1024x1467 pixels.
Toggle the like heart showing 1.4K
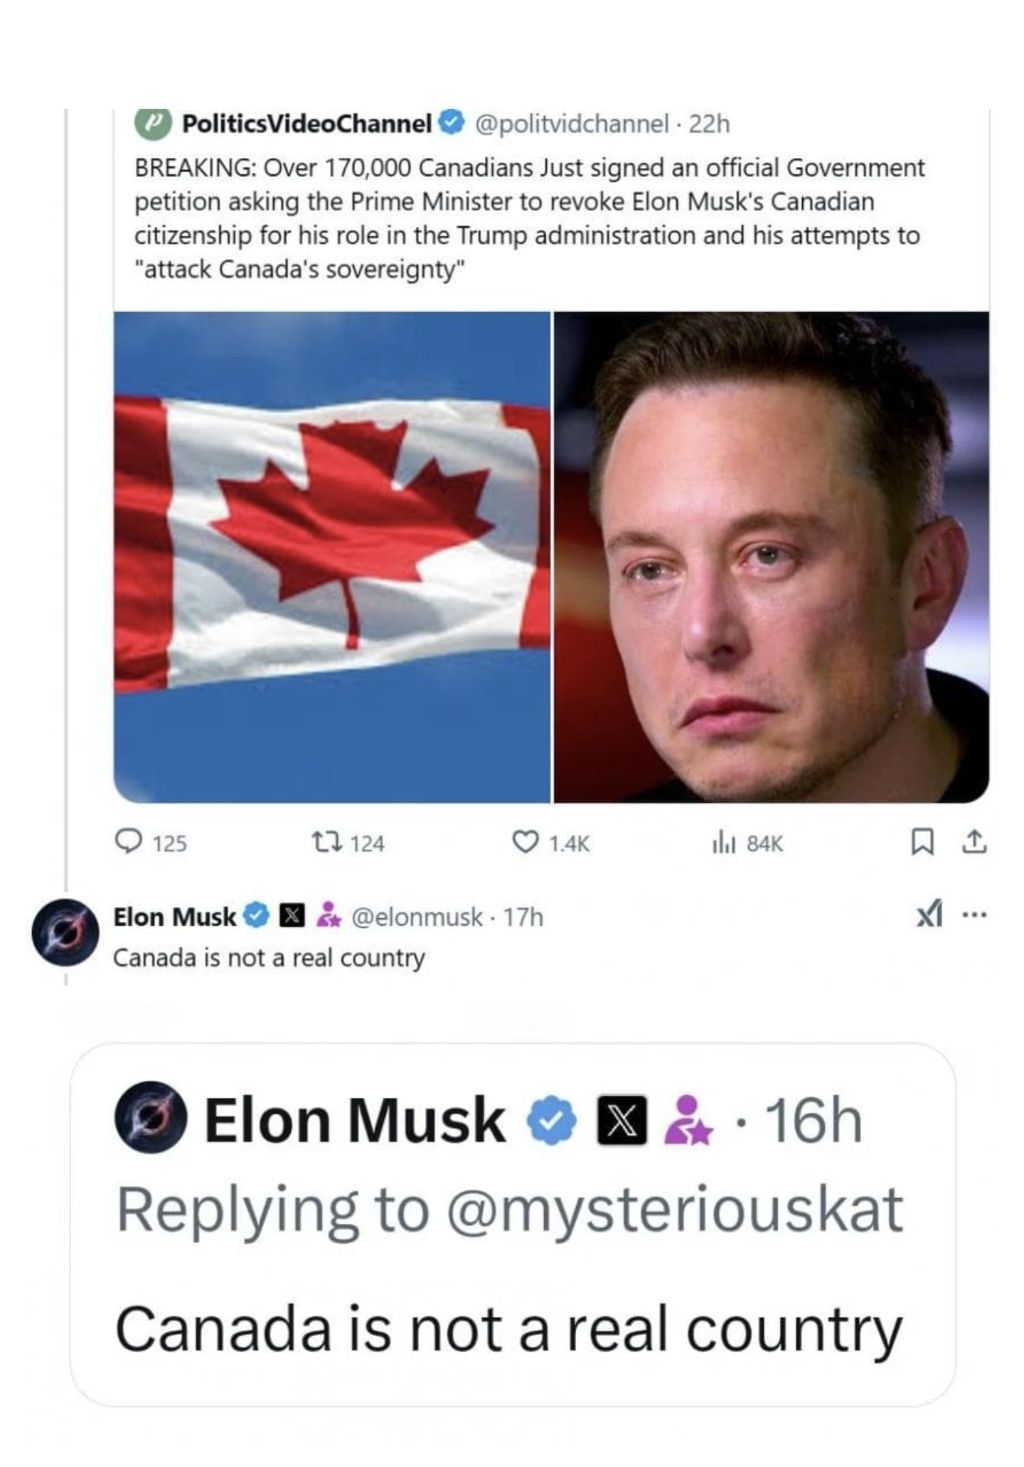tap(524, 843)
